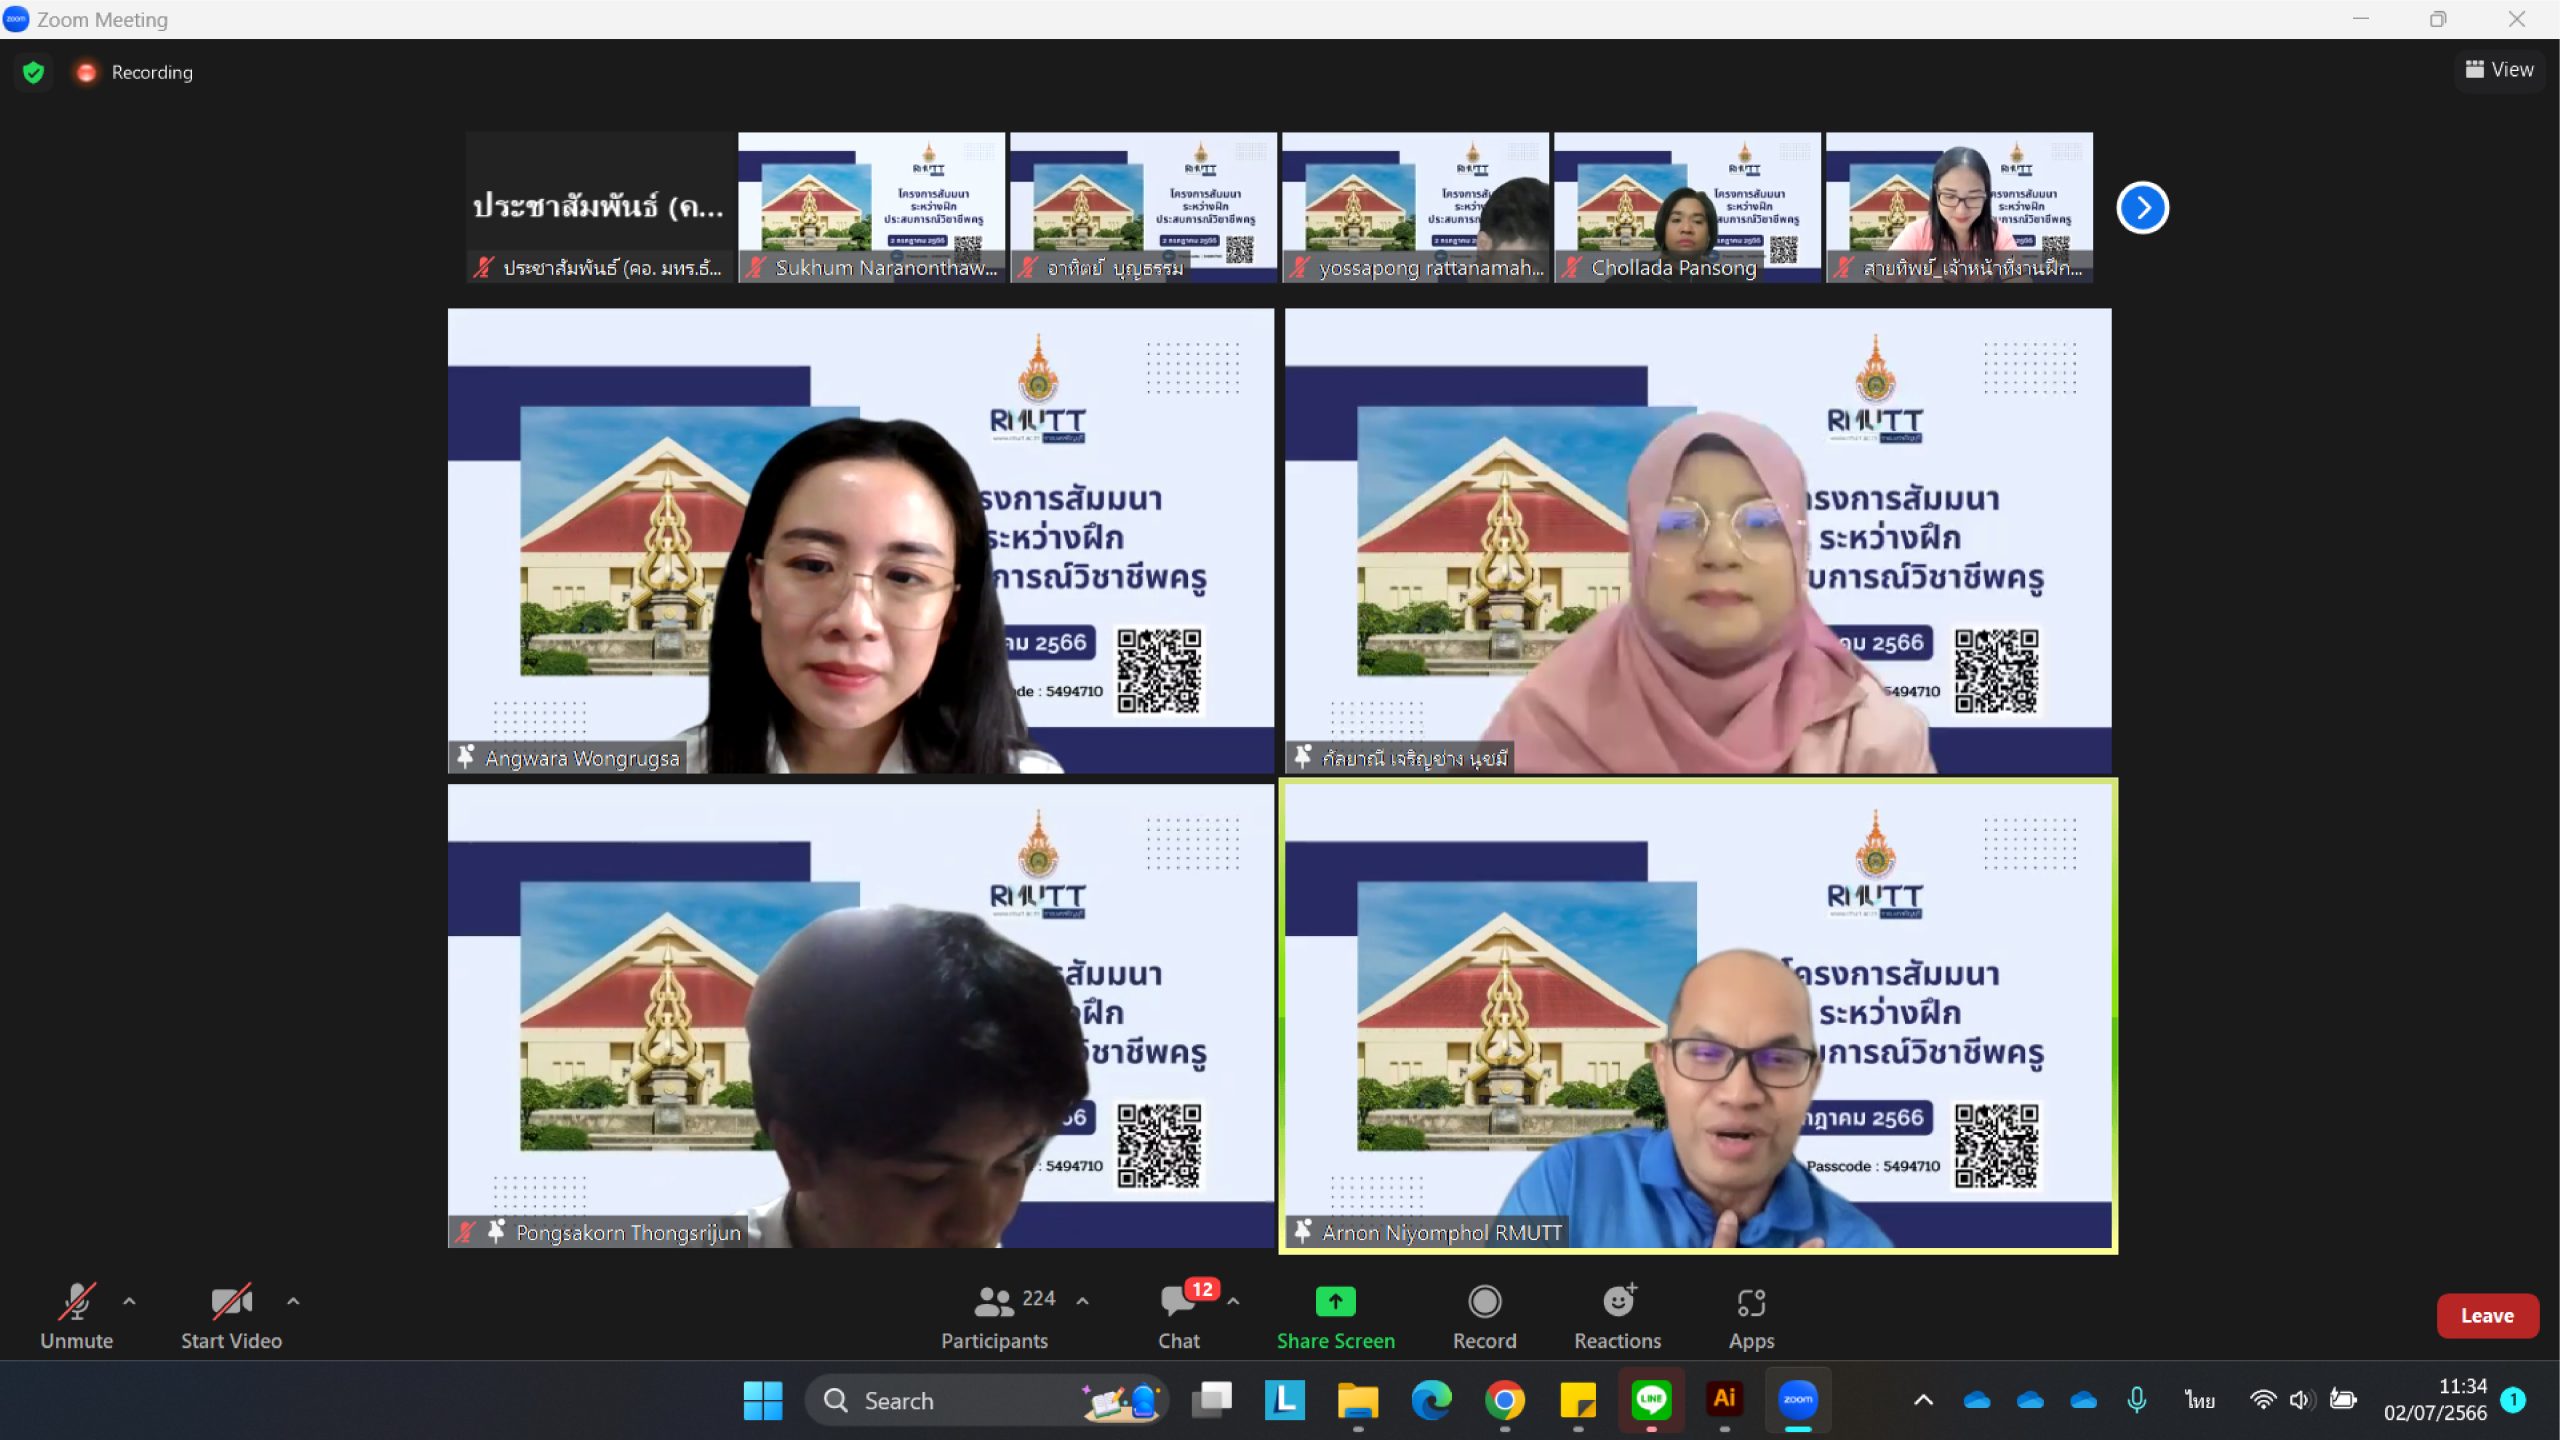This screenshot has width=2560, height=1440.
Task: Open the Participants panel
Action: pyautogui.click(x=994, y=1317)
